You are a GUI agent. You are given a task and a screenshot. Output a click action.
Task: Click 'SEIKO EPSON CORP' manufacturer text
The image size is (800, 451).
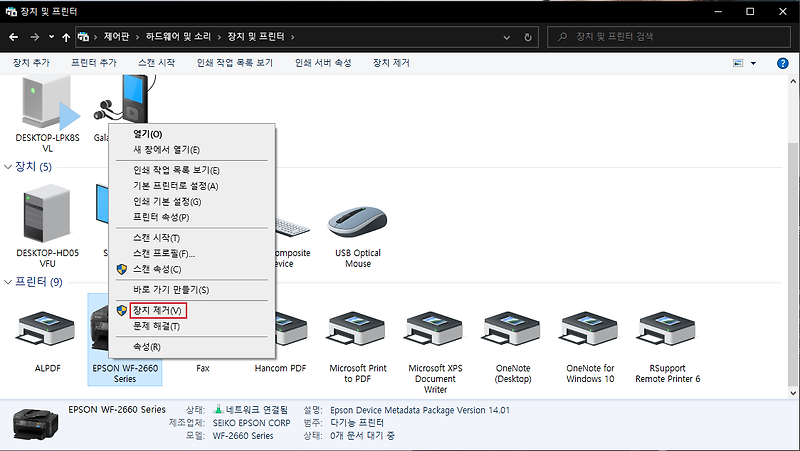pyautogui.click(x=252, y=423)
